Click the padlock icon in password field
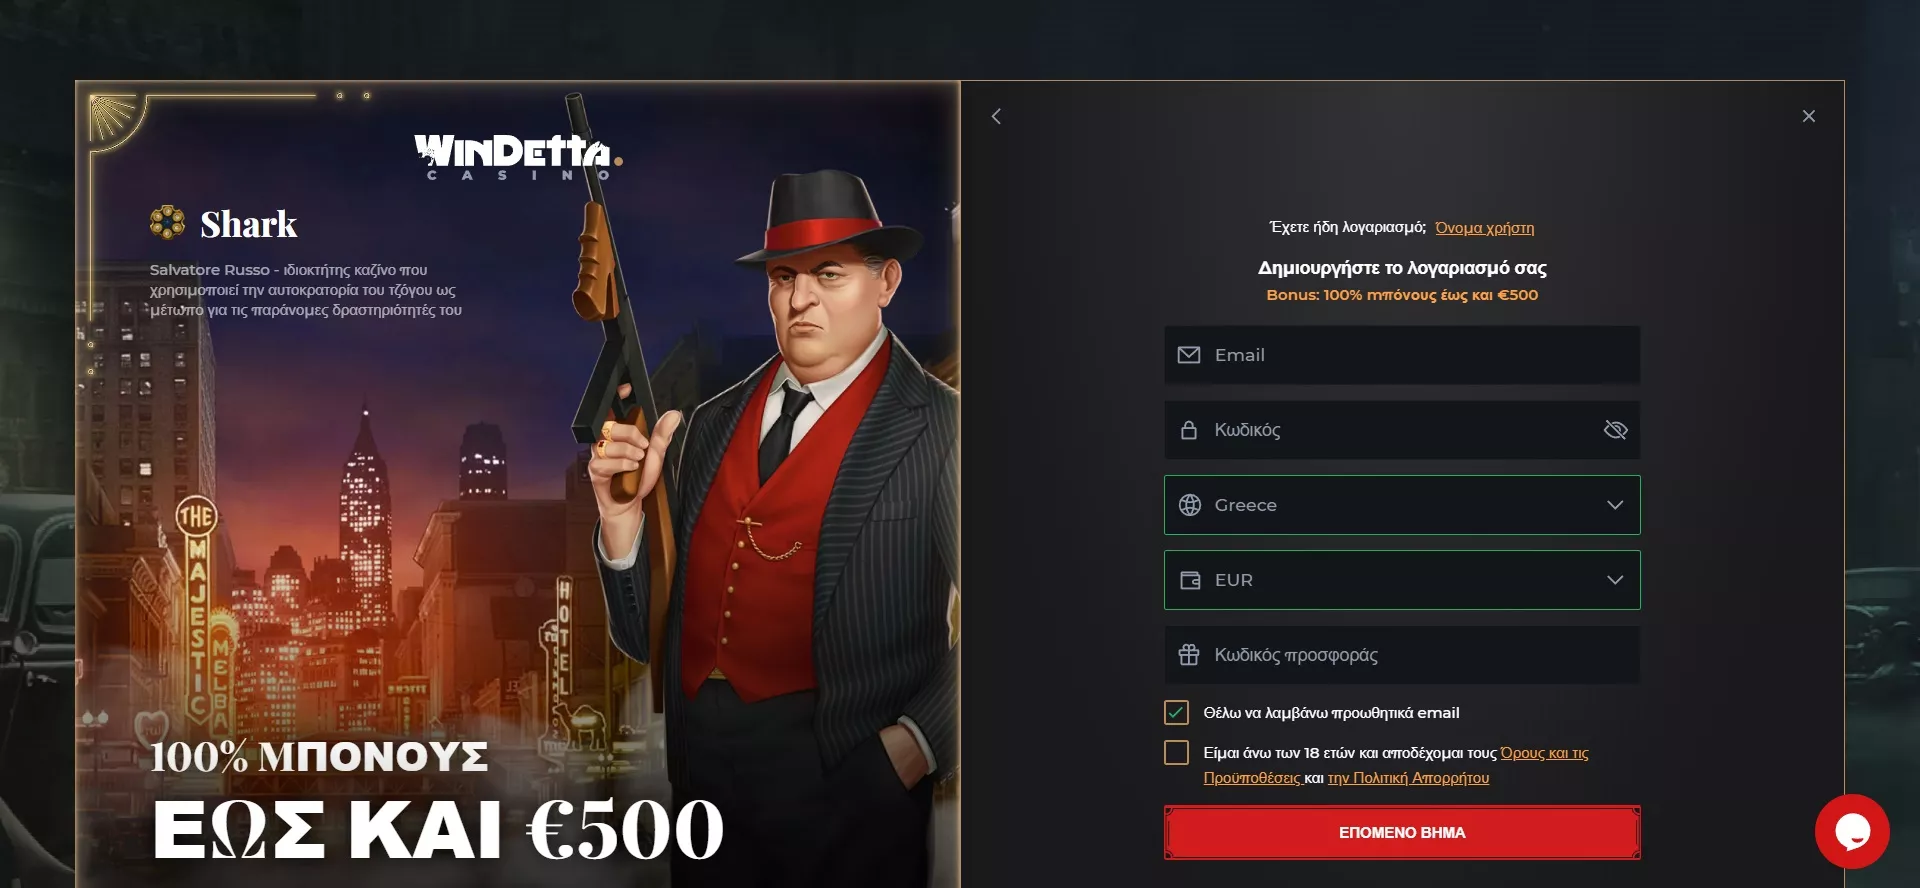1920x888 pixels. (1189, 430)
